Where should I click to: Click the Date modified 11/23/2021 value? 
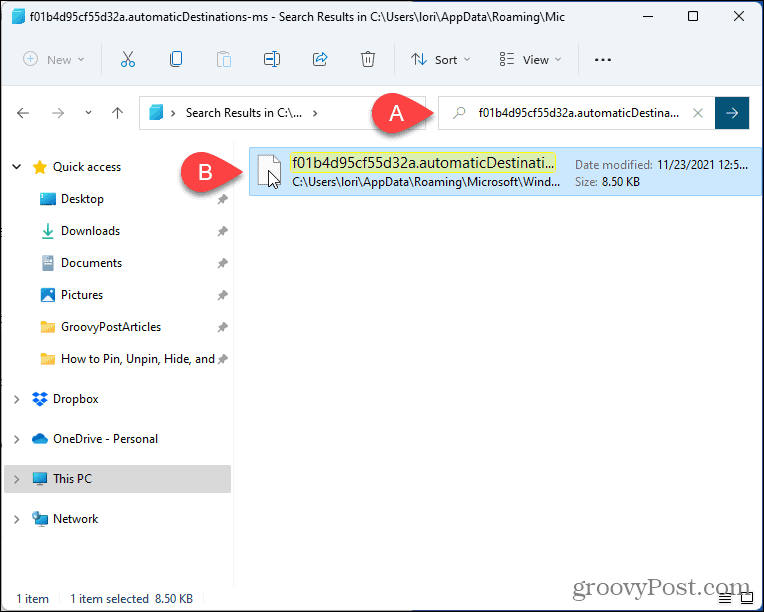pyautogui.click(x=702, y=165)
